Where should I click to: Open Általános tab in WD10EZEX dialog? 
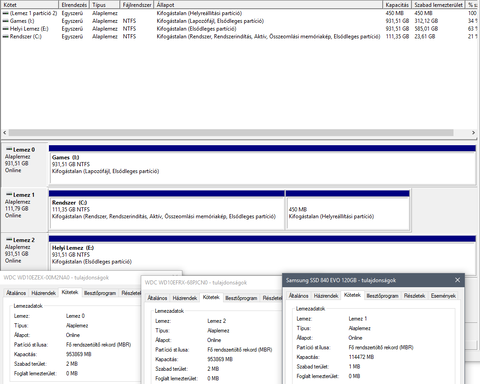point(16,293)
